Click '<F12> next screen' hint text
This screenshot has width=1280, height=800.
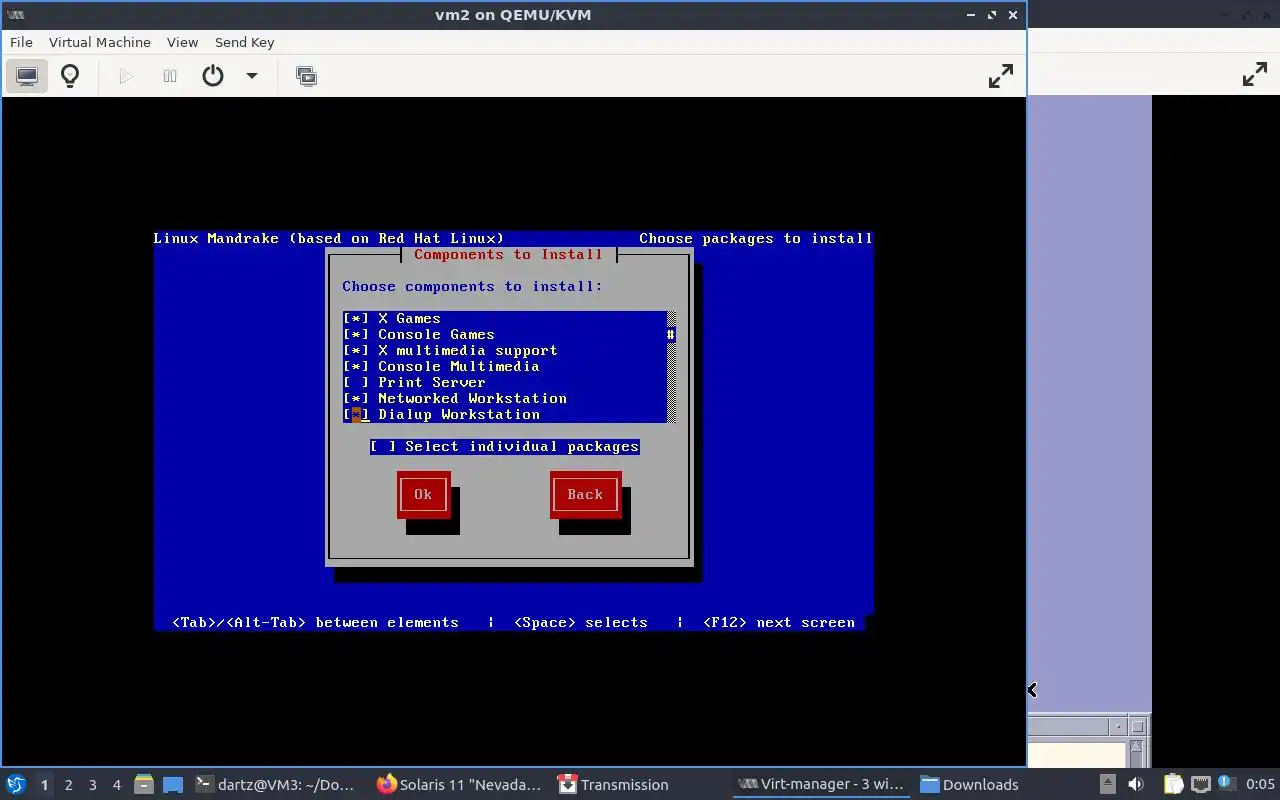tap(779, 622)
